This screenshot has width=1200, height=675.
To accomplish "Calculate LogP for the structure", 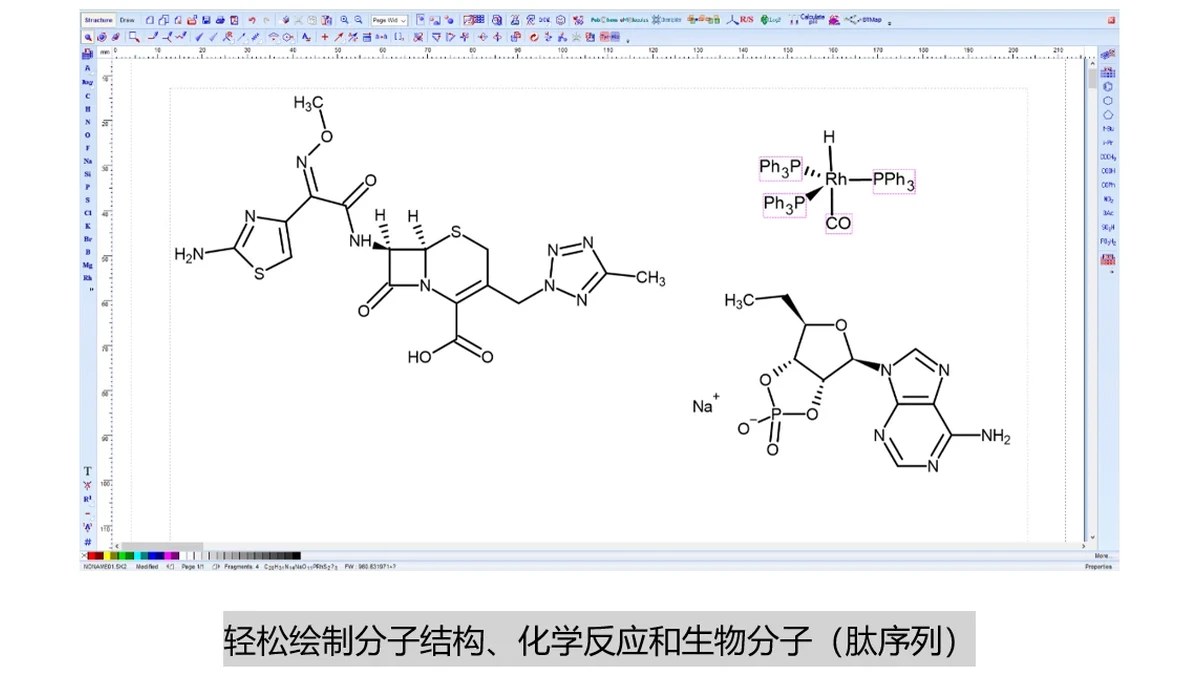I will click(x=771, y=20).
